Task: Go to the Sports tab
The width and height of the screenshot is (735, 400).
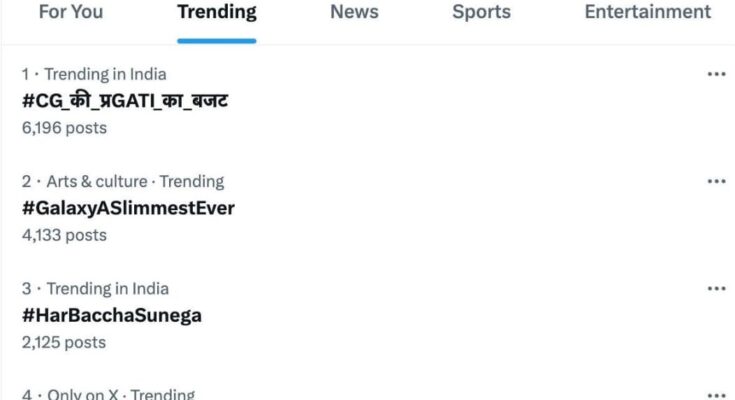Action: [x=481, y=12]
